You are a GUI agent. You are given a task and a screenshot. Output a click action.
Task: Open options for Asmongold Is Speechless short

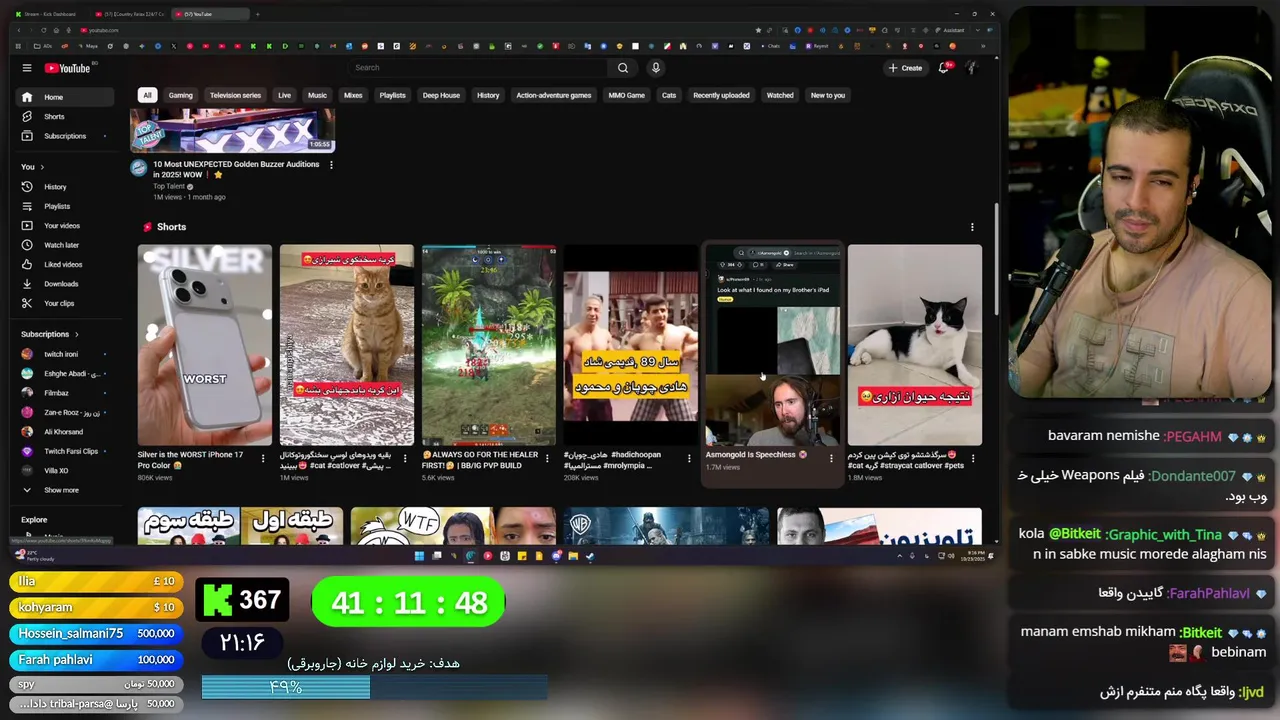[x=831, y=458]
